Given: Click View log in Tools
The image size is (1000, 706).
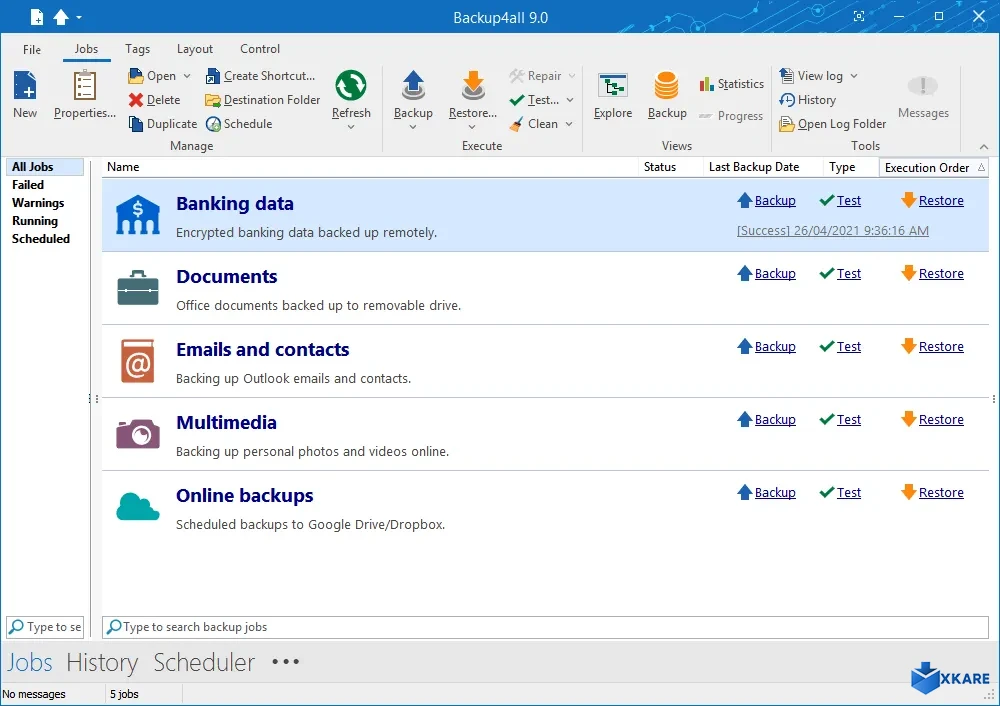Looking at the screenshot, I should tap(811, 76).
